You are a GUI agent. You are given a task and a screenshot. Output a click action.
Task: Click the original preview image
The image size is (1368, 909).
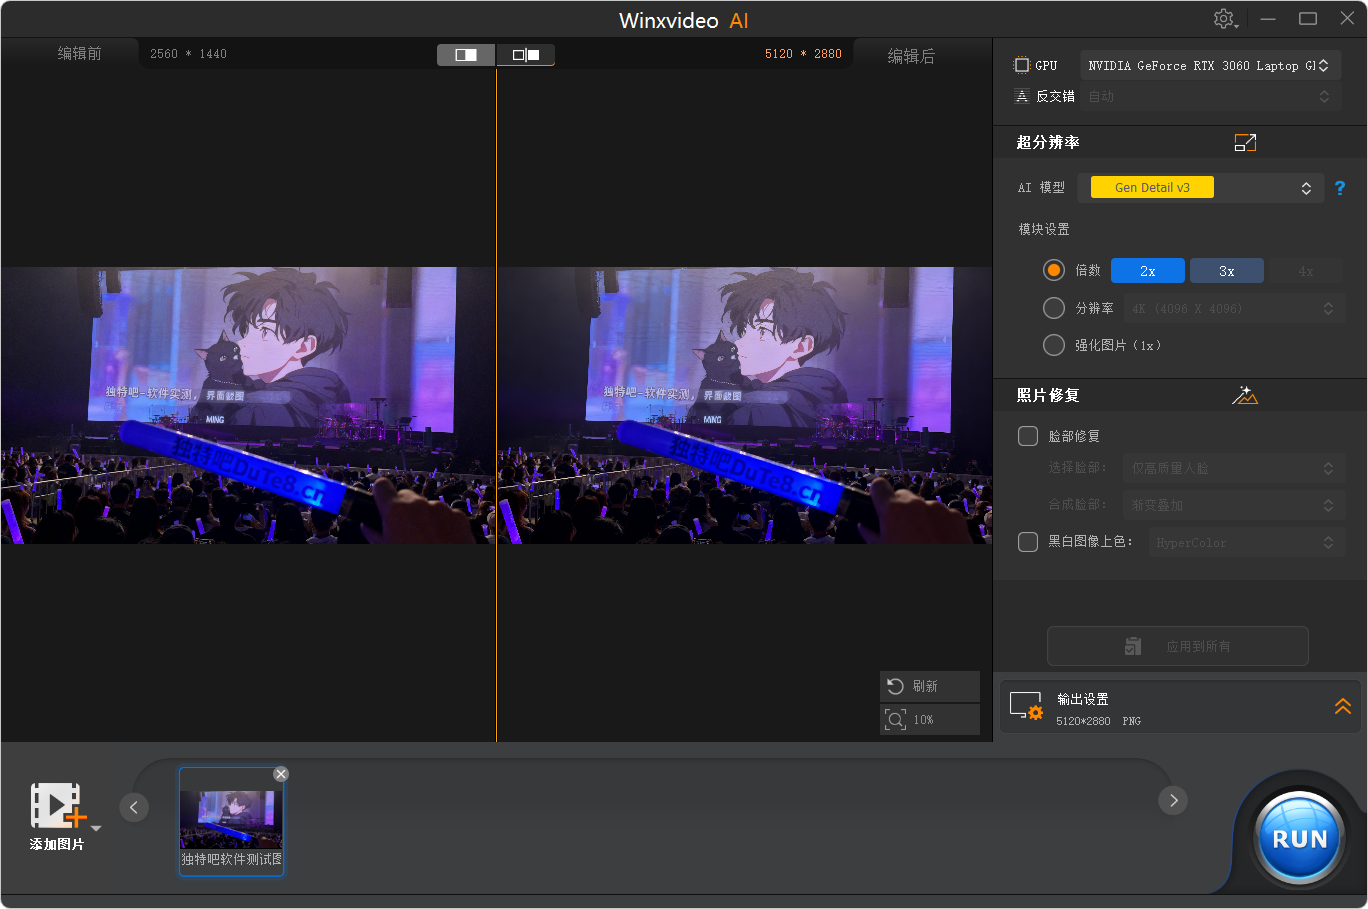(x=248, y=405)
